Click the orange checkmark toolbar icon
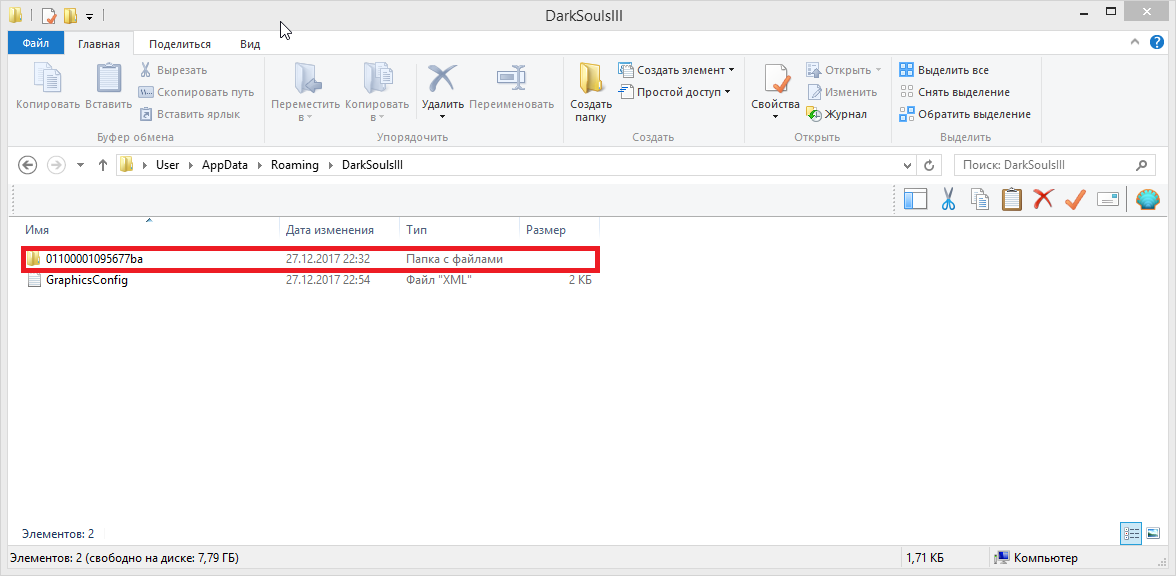Image resolution: width=1176 pixels, height=576 pixels. point(1076,199)
